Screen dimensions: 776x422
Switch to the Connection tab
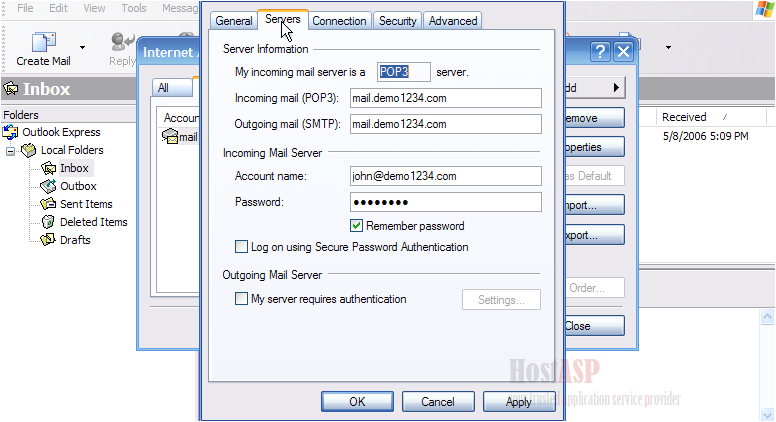click(x=339, y=21)
